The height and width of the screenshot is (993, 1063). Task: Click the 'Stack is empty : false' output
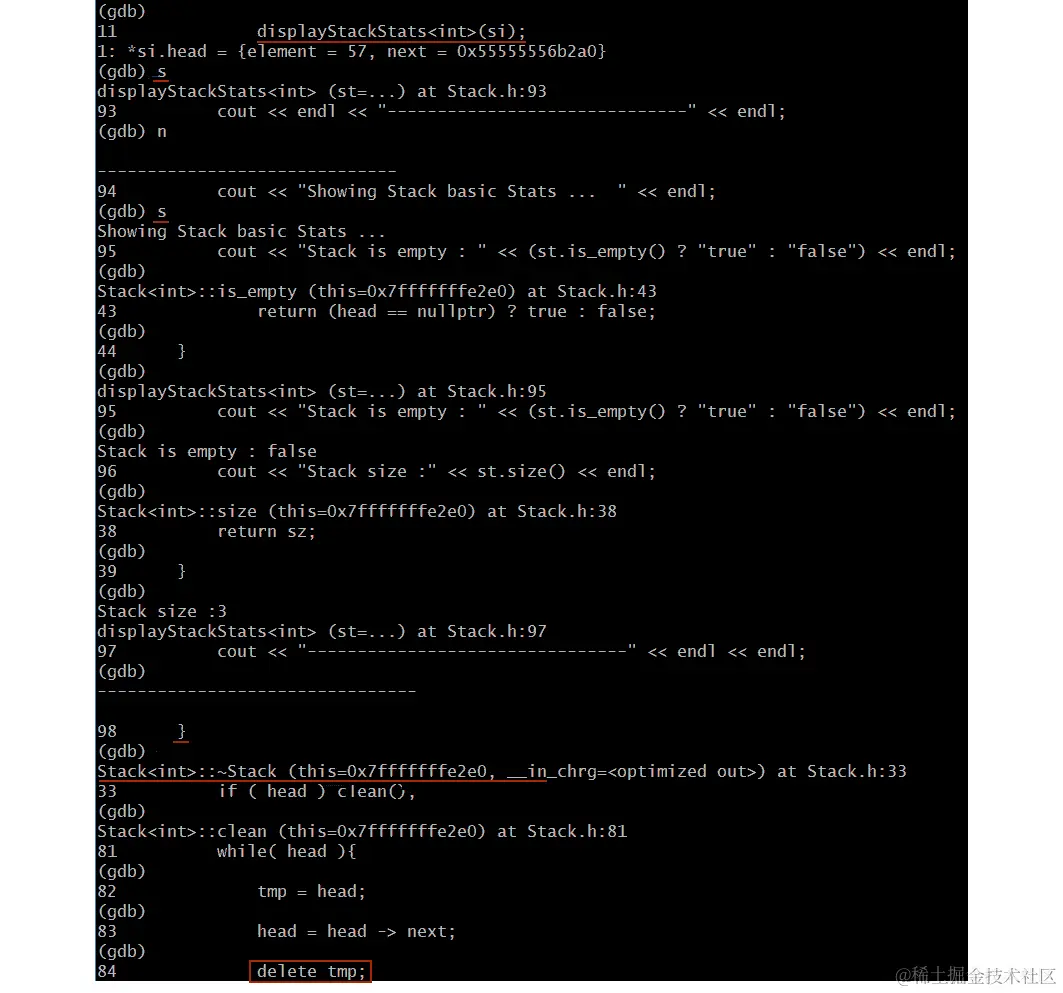(x=207, y=451)
